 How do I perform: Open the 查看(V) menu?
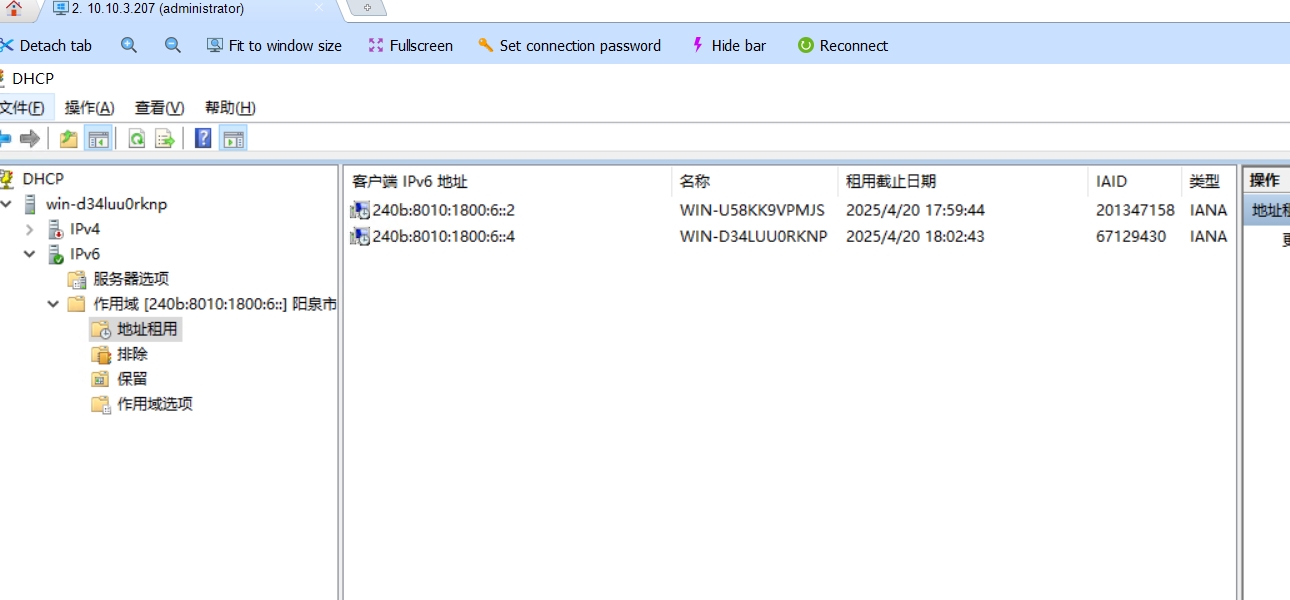point(159,108)
